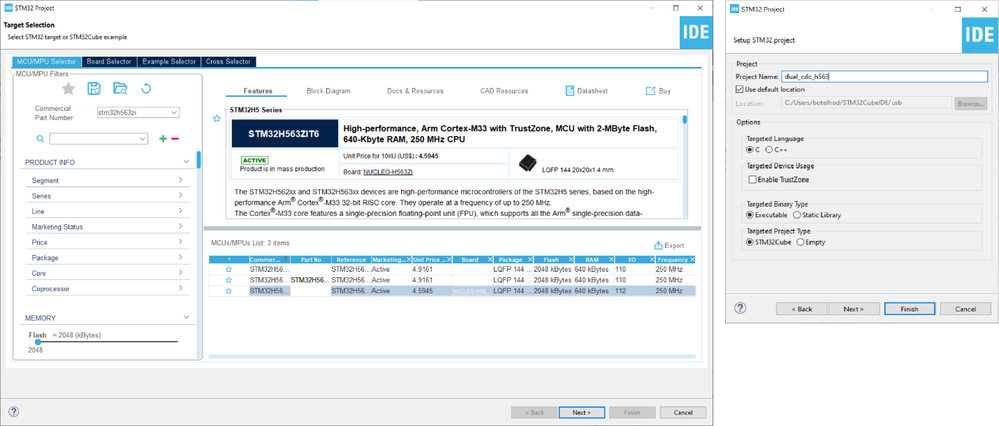Open the NUCLEO-H563ZI board link
The image size is (999, 426).
click(389, 172)
